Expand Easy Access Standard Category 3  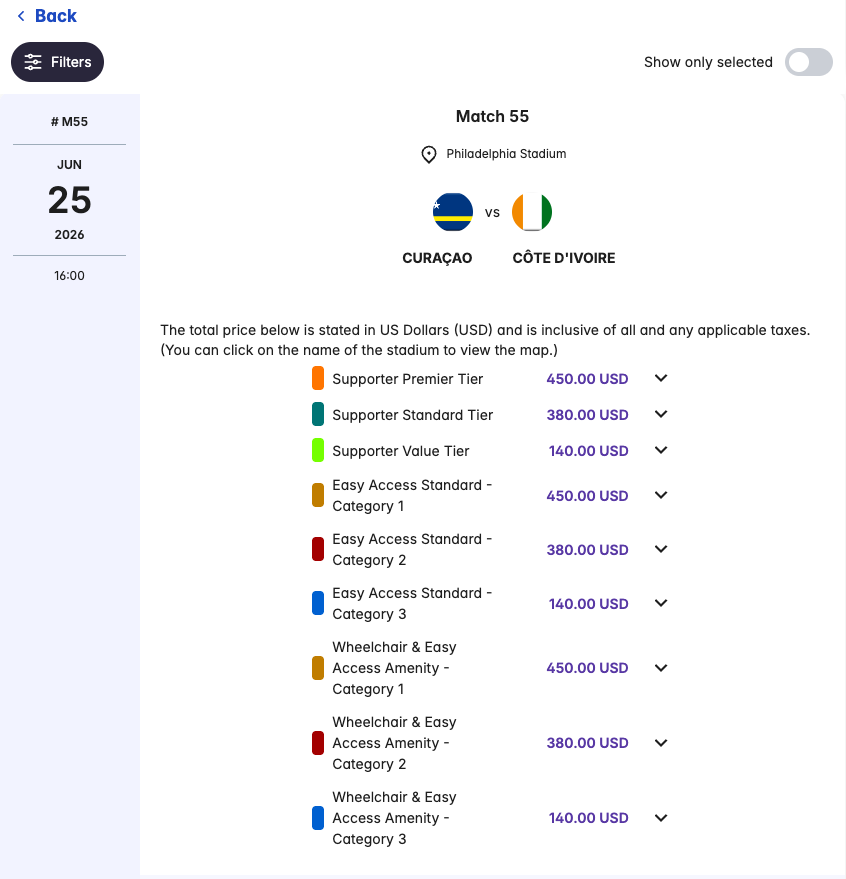click(660, 604)
